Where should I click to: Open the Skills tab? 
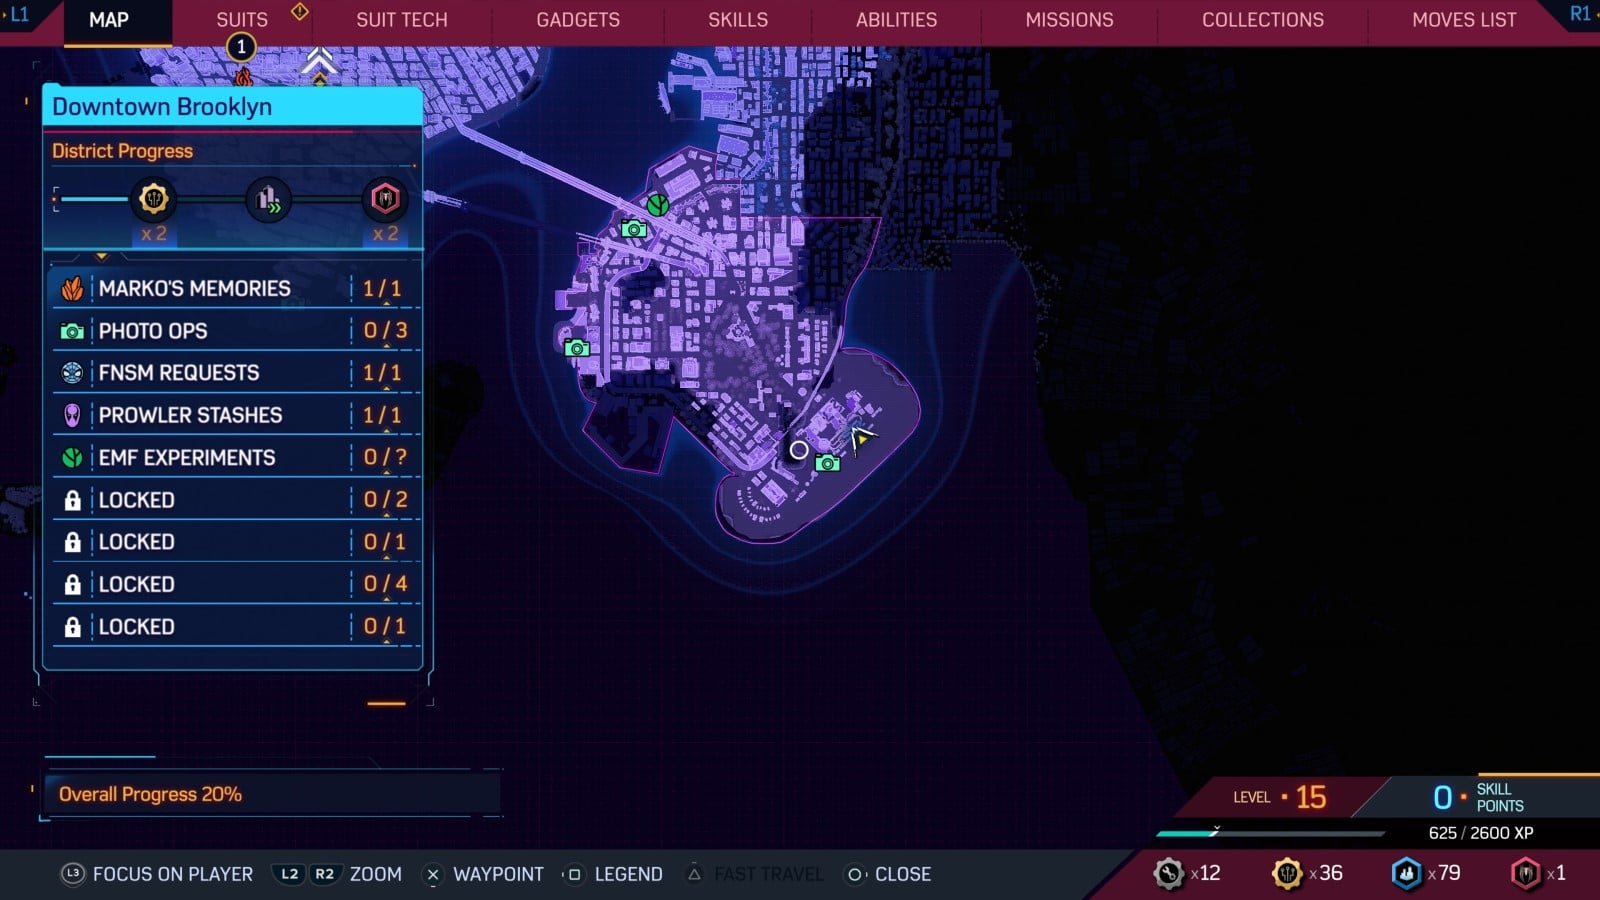[x=738, y=20]
